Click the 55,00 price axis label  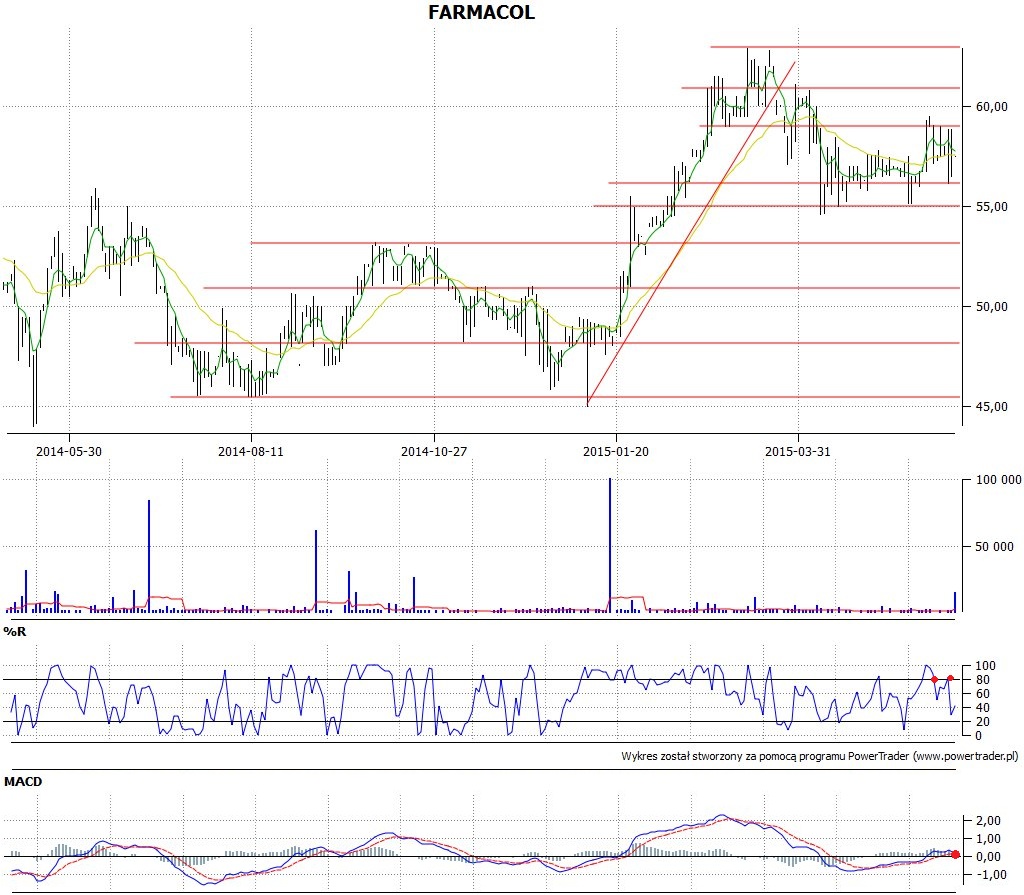pos(991,206)
